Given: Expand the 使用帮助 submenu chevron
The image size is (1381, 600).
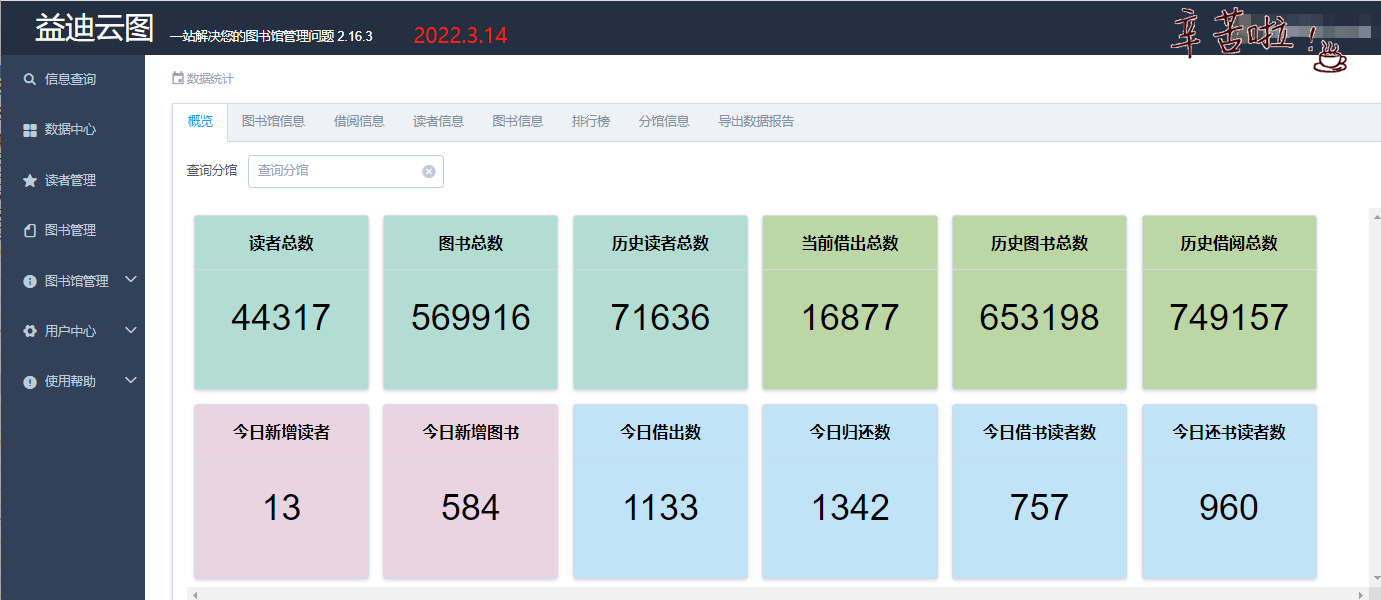Looking at the screenshot, I should point(131,380).
